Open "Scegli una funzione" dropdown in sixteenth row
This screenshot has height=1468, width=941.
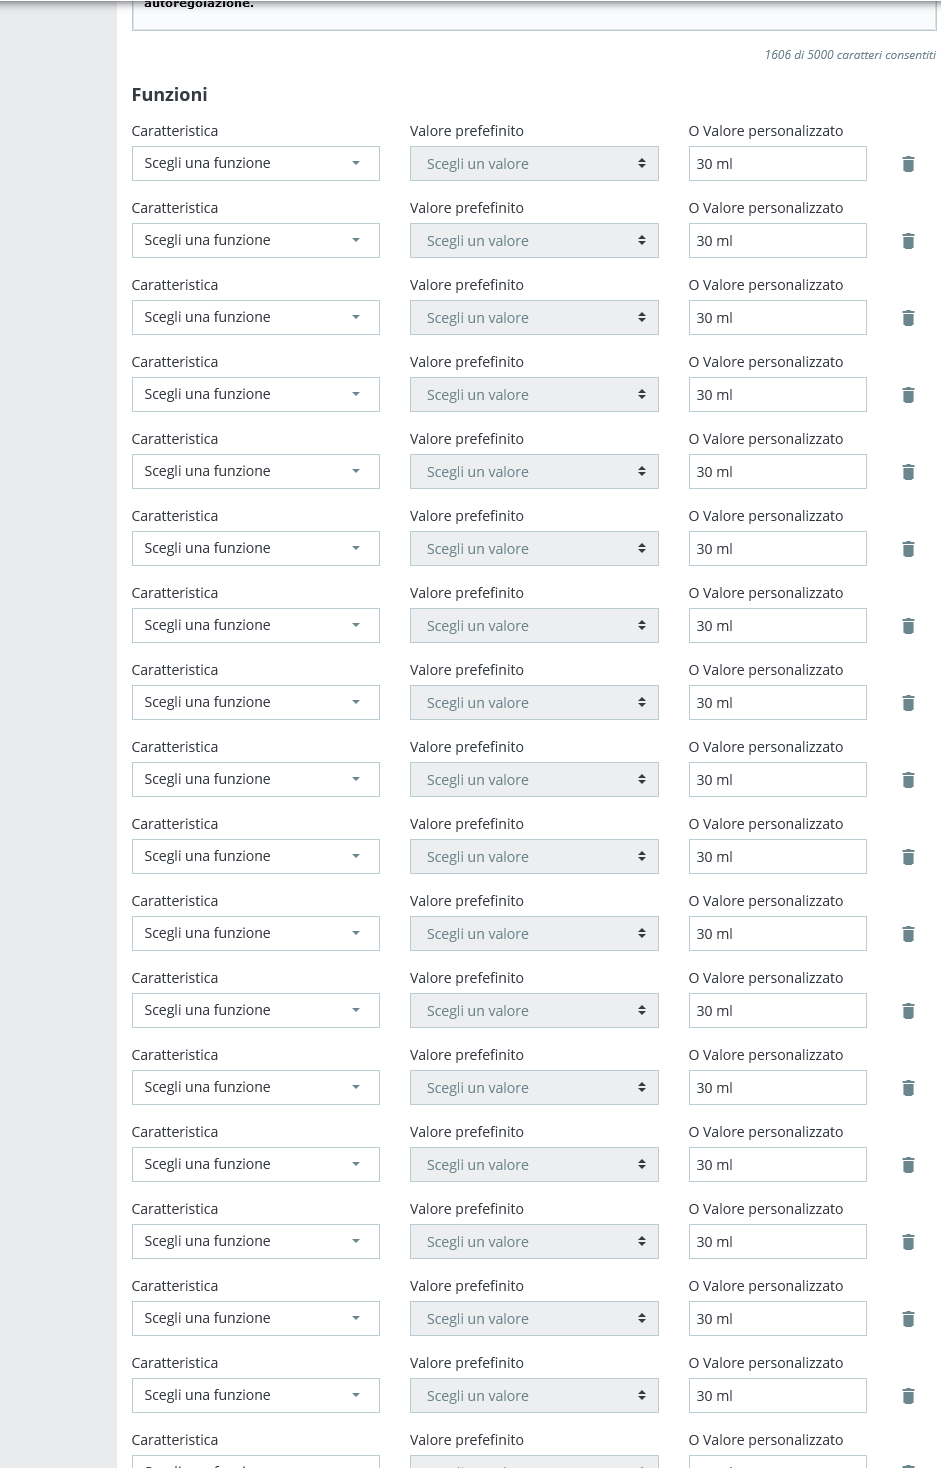[x=255, y=1319]
